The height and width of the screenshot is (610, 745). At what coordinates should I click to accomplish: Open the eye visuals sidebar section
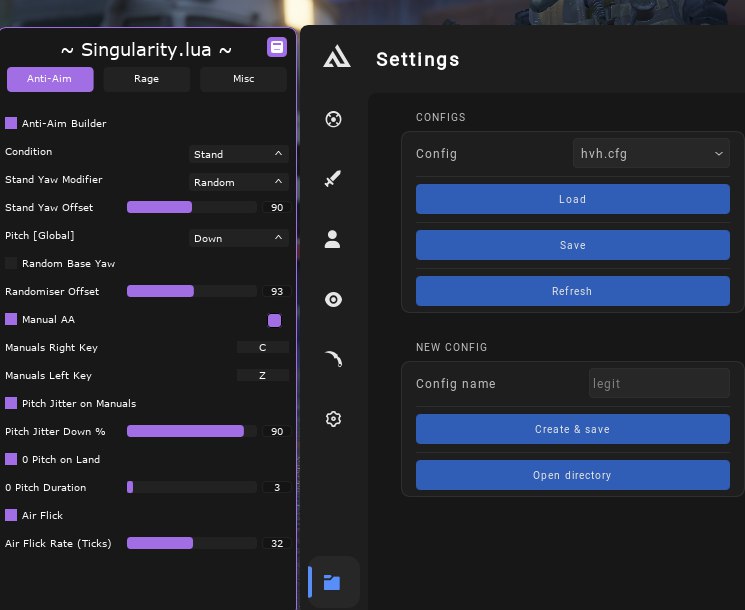coord(333,299)
